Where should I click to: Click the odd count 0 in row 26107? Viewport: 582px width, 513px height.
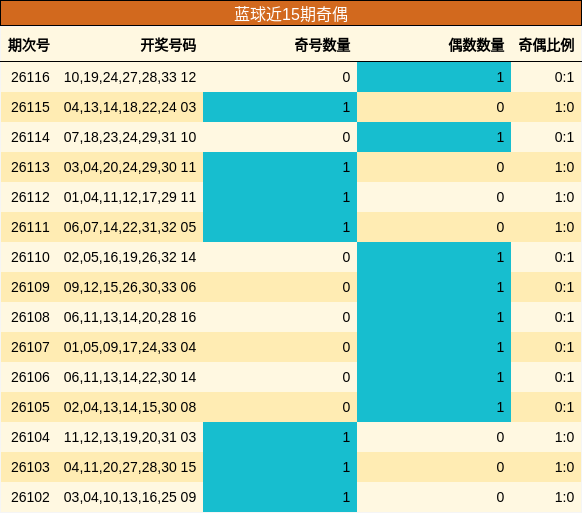[x=346, y=347]
